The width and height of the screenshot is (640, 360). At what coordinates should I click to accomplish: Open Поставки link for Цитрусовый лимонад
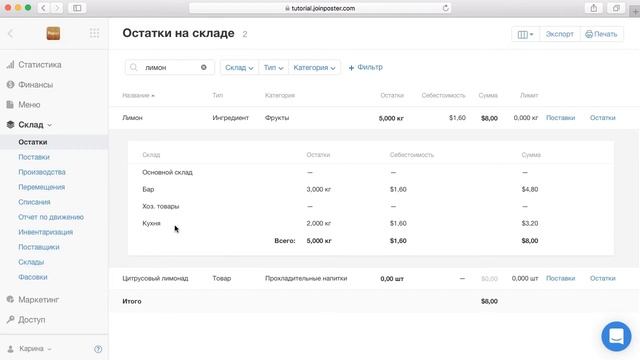[x=560, y=278]
